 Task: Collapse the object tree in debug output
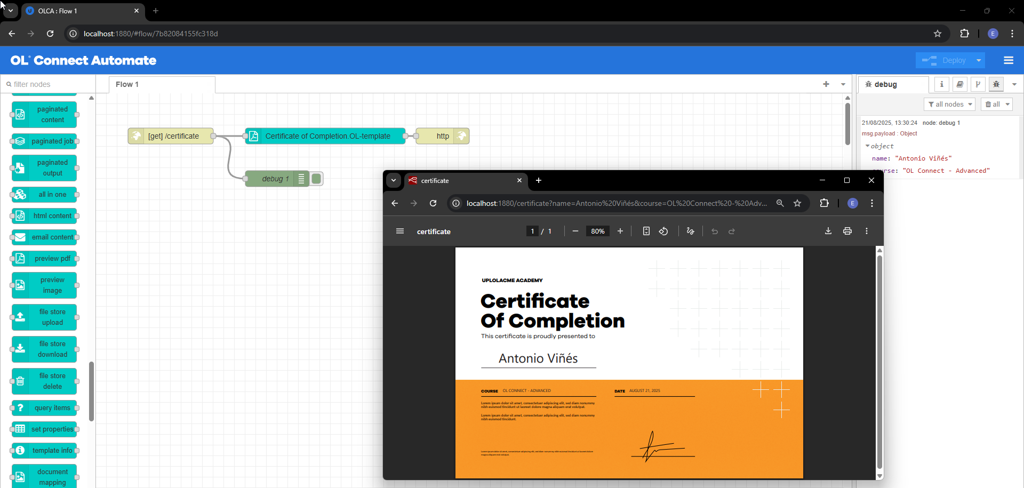[x=867, y=146]
